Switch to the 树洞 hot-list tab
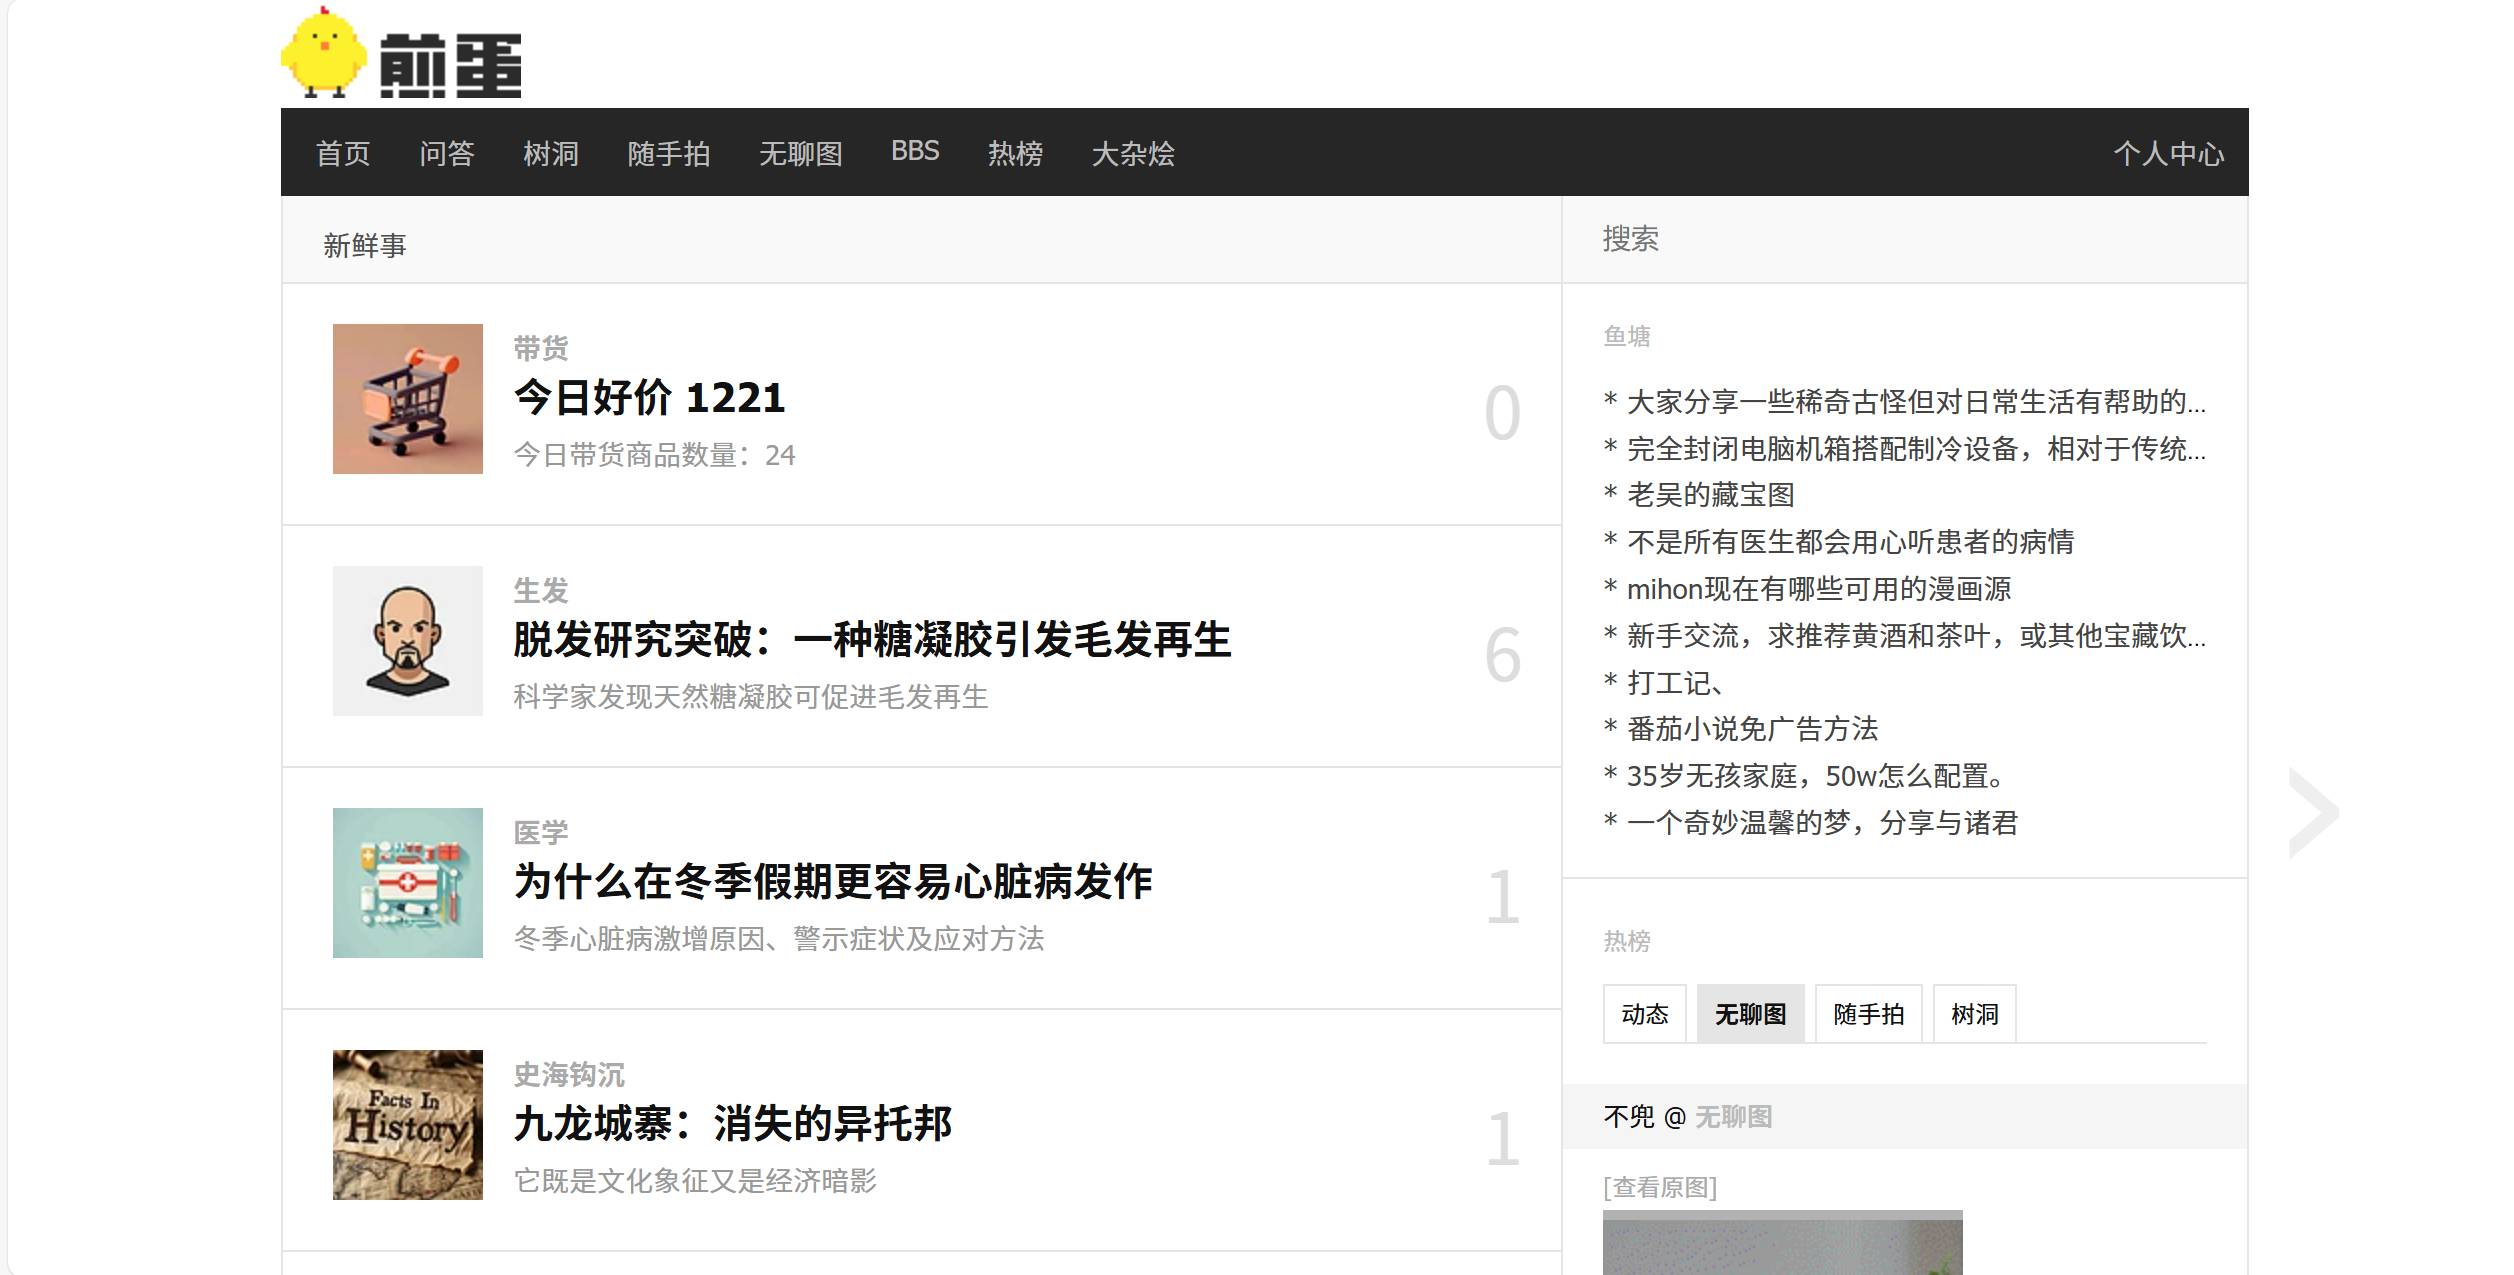The height and width of the screenshot is (1275, 2514). (x=1975, y=1014)
